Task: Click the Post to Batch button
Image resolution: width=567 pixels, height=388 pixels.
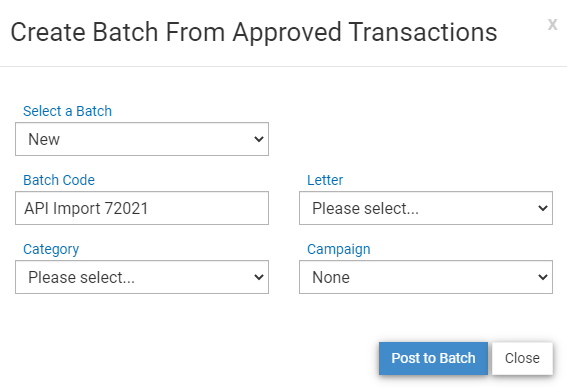Action: (433, 358)
